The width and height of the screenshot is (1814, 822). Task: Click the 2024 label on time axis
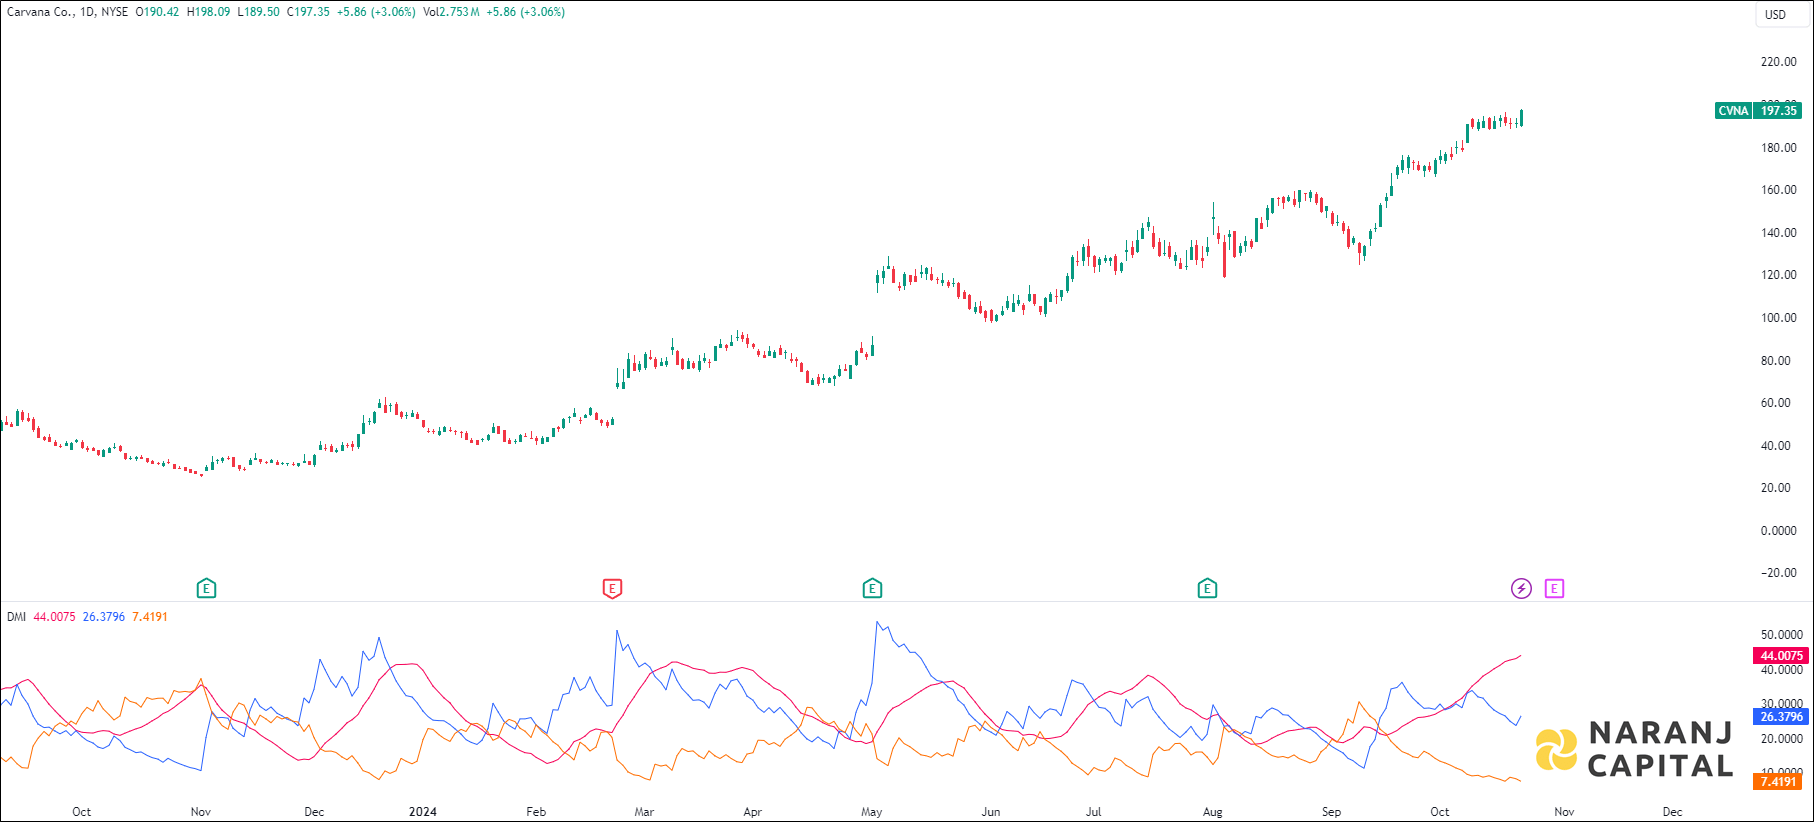coord(422,812)
